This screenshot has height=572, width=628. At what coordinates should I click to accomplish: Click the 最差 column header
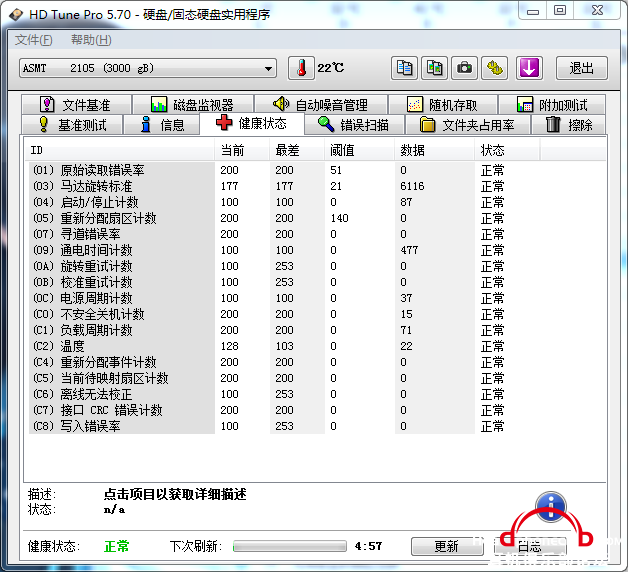(297, 150)
